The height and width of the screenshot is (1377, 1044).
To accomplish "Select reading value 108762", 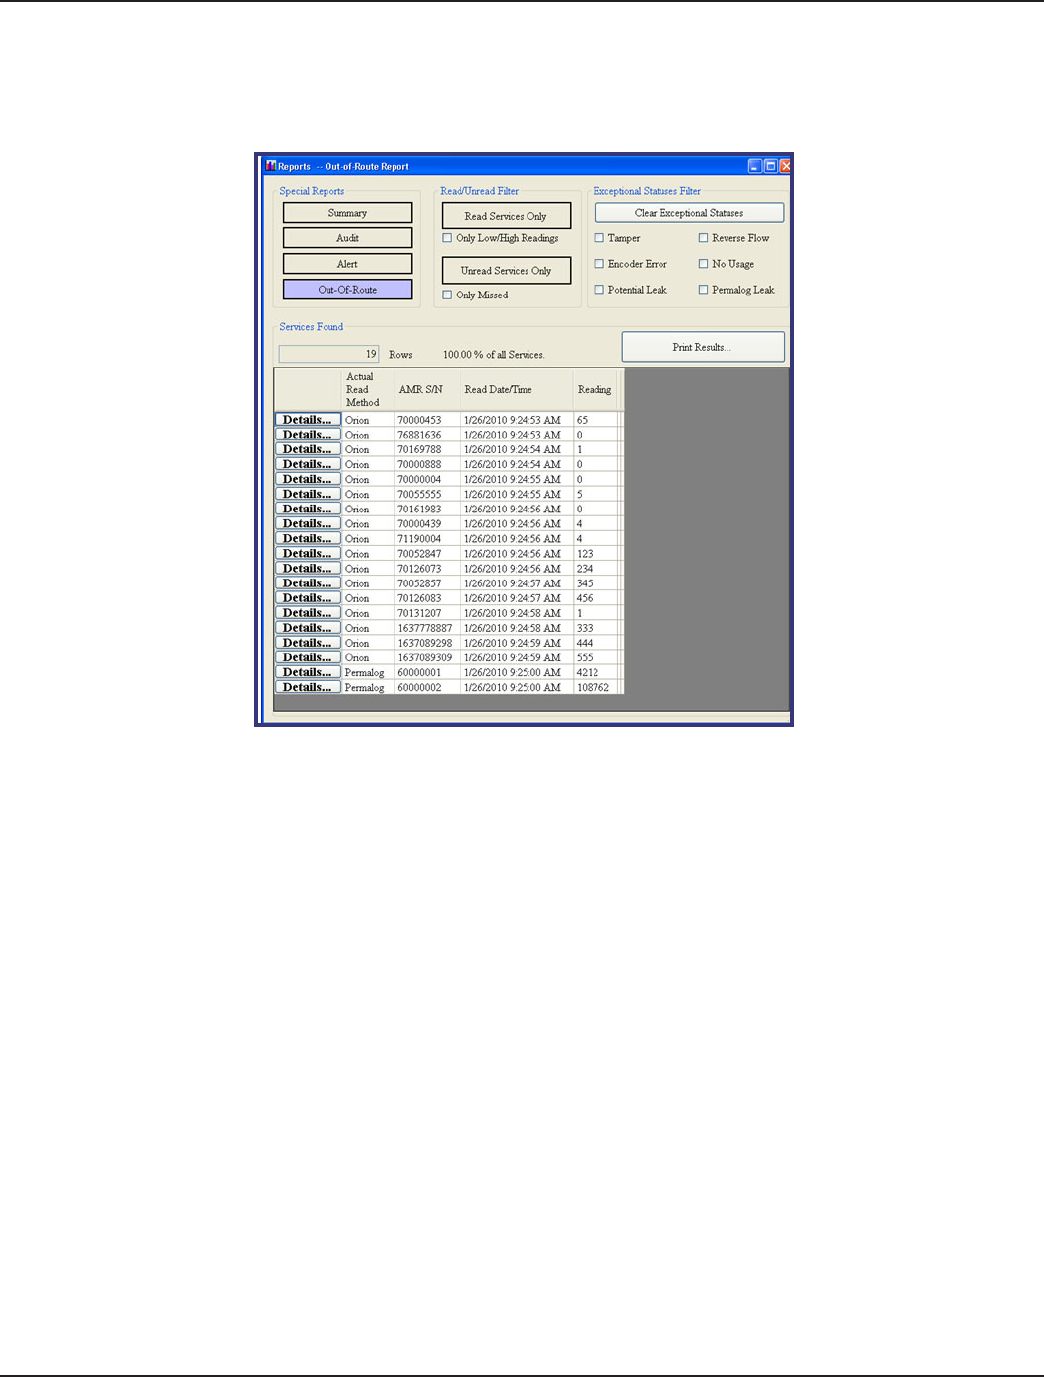I will tap(596, 687).
